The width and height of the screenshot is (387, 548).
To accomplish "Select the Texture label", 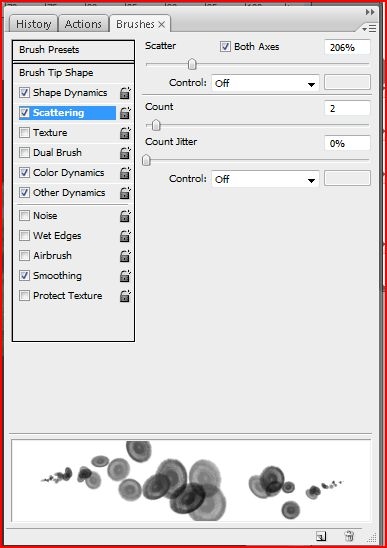I will pos(50,132).
